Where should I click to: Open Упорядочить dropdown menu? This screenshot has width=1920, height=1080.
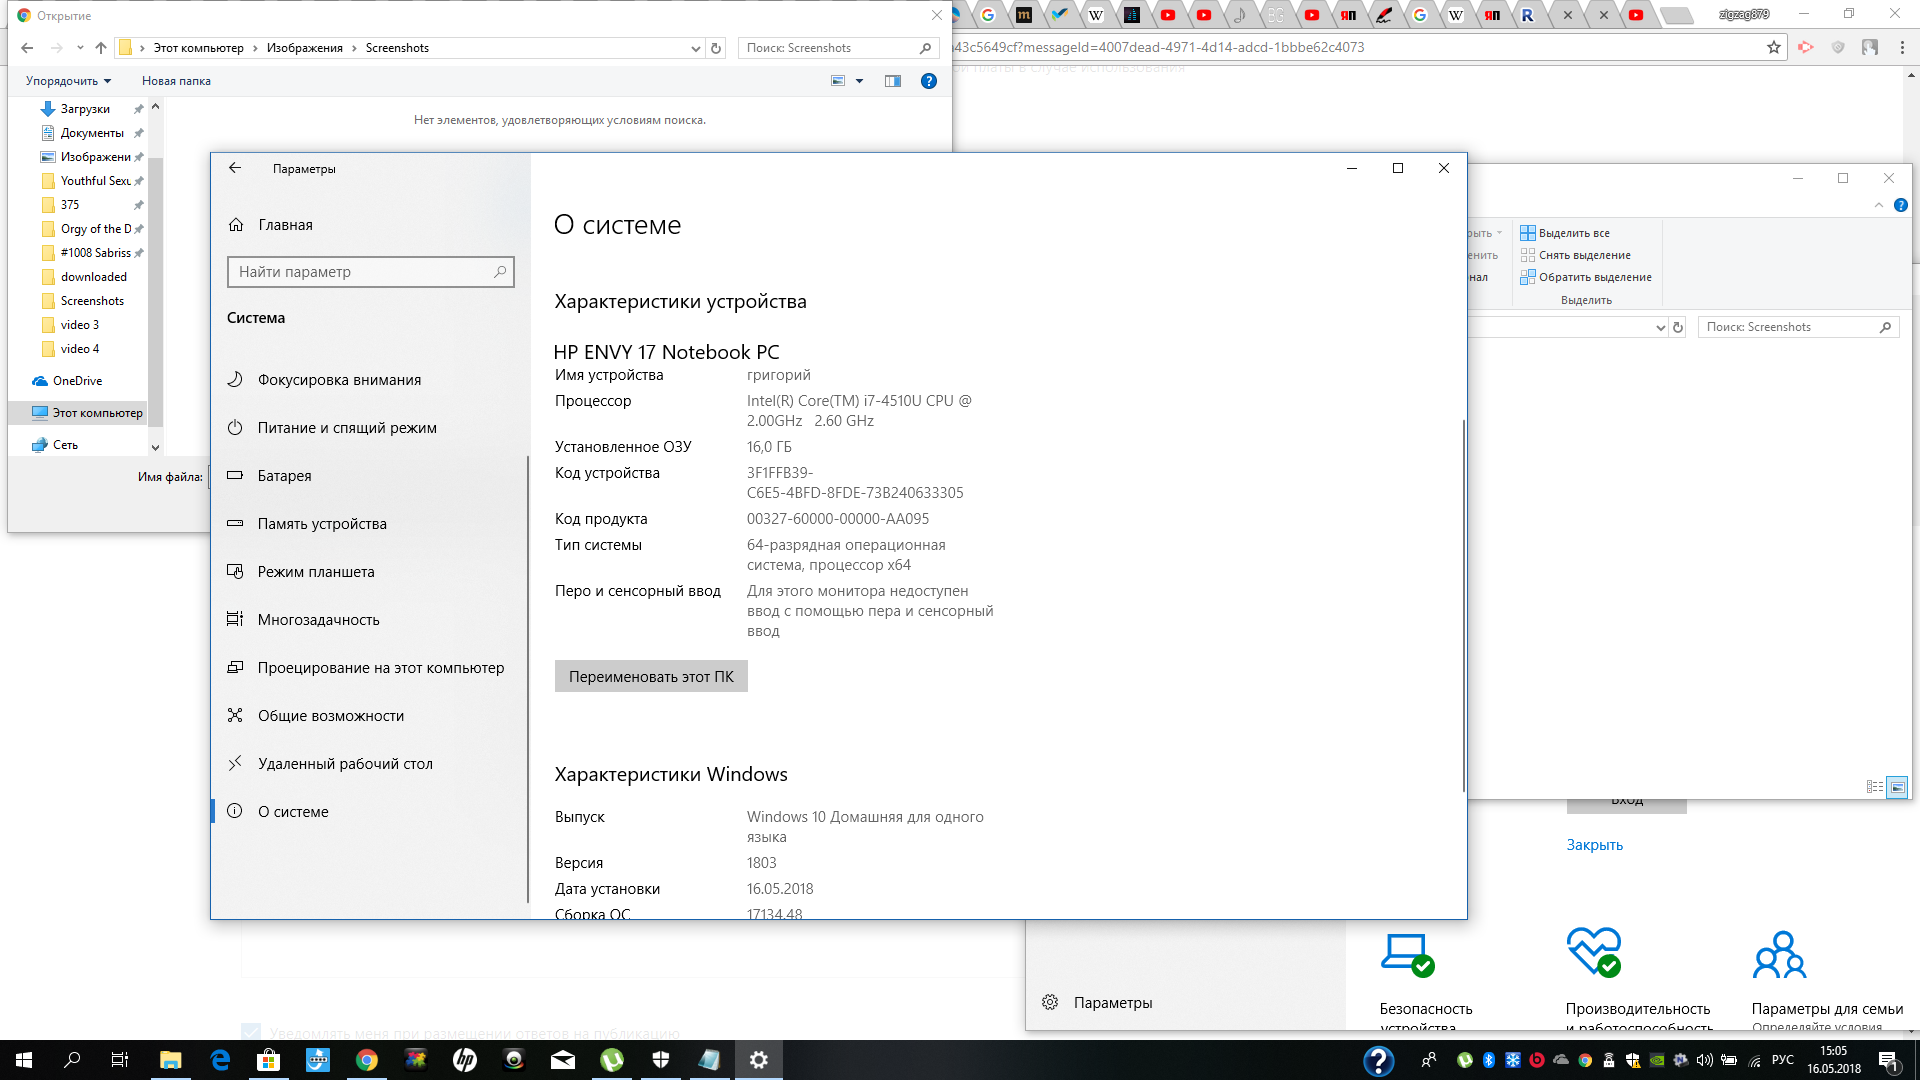pos(69,81)
